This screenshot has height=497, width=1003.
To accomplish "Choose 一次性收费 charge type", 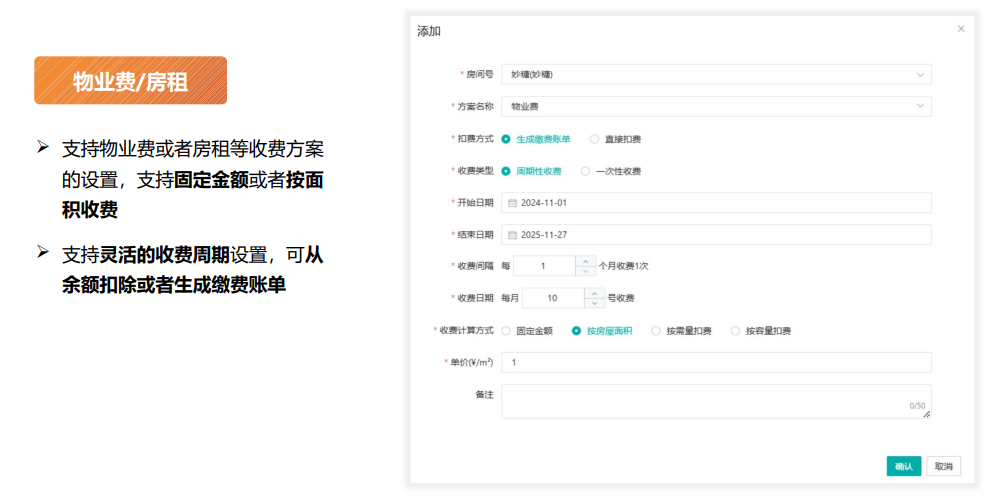I will (611, 171).
